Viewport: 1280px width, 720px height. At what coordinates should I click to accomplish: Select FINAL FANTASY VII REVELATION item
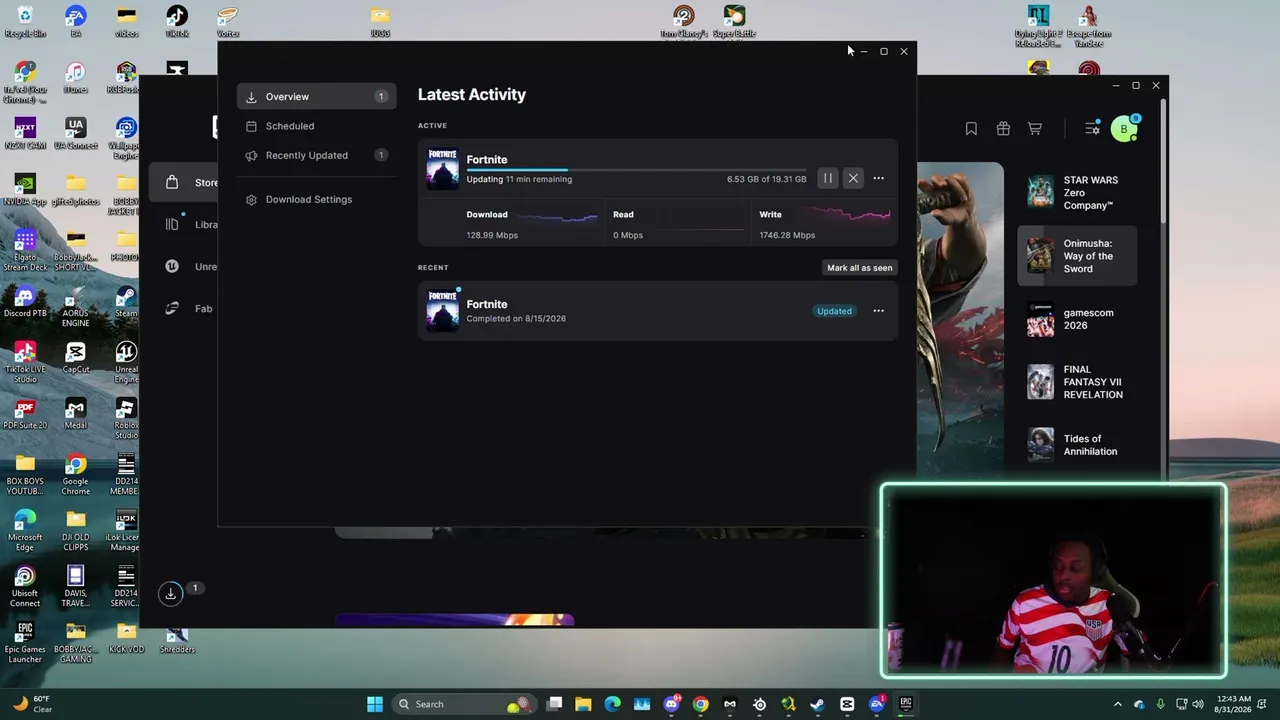(x=1077, y=382)
